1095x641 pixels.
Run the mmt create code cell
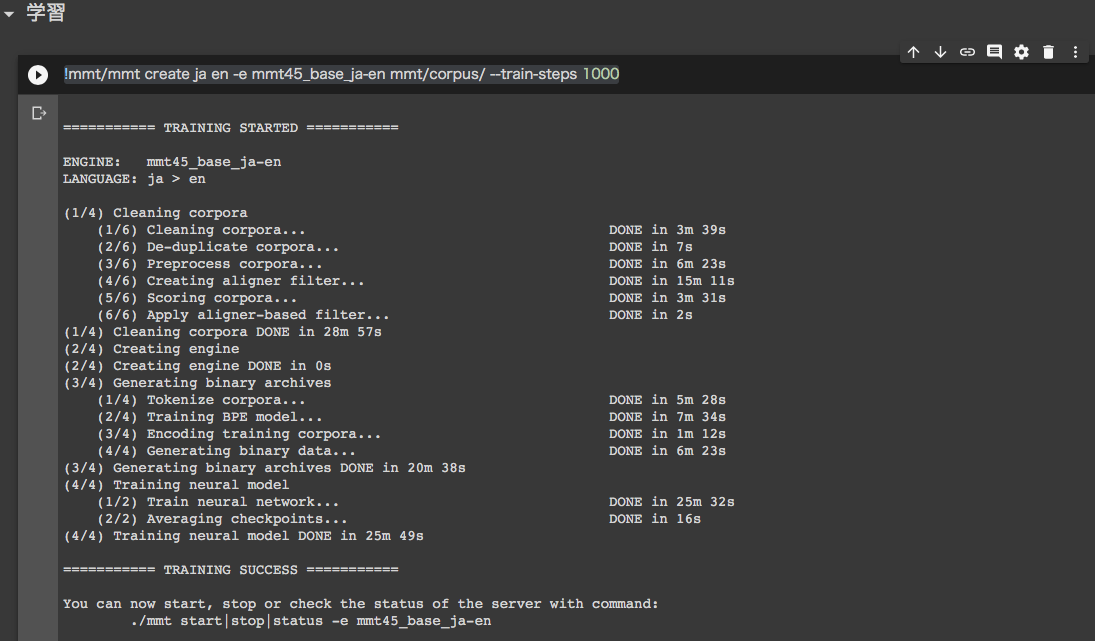[x=38, y=75]
